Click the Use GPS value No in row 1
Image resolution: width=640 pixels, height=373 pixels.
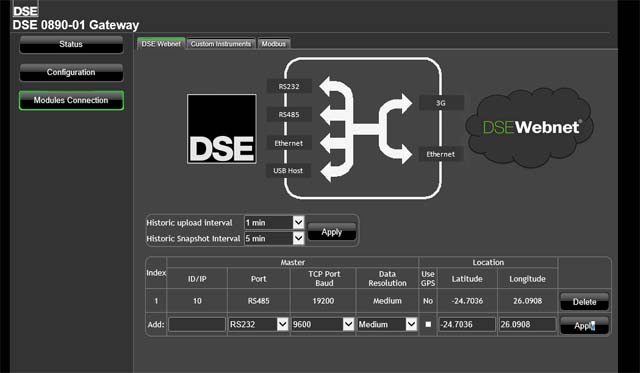click(428, 301)
